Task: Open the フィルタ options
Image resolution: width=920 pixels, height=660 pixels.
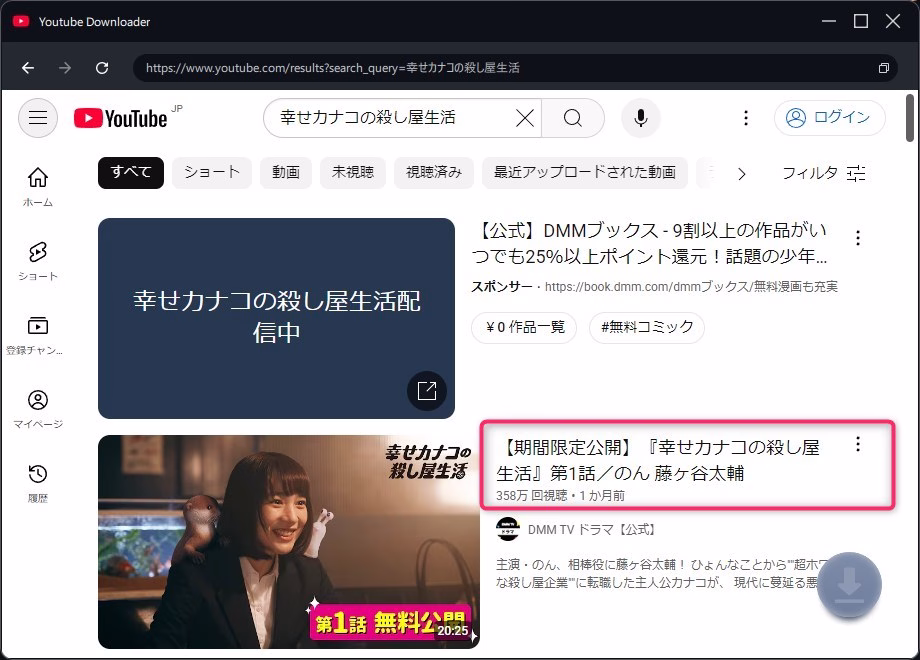Action: pyautogui.click(x=824, y=173)
